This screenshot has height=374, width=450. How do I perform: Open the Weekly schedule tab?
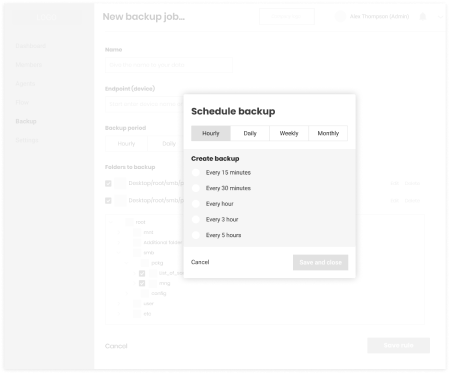289,133
